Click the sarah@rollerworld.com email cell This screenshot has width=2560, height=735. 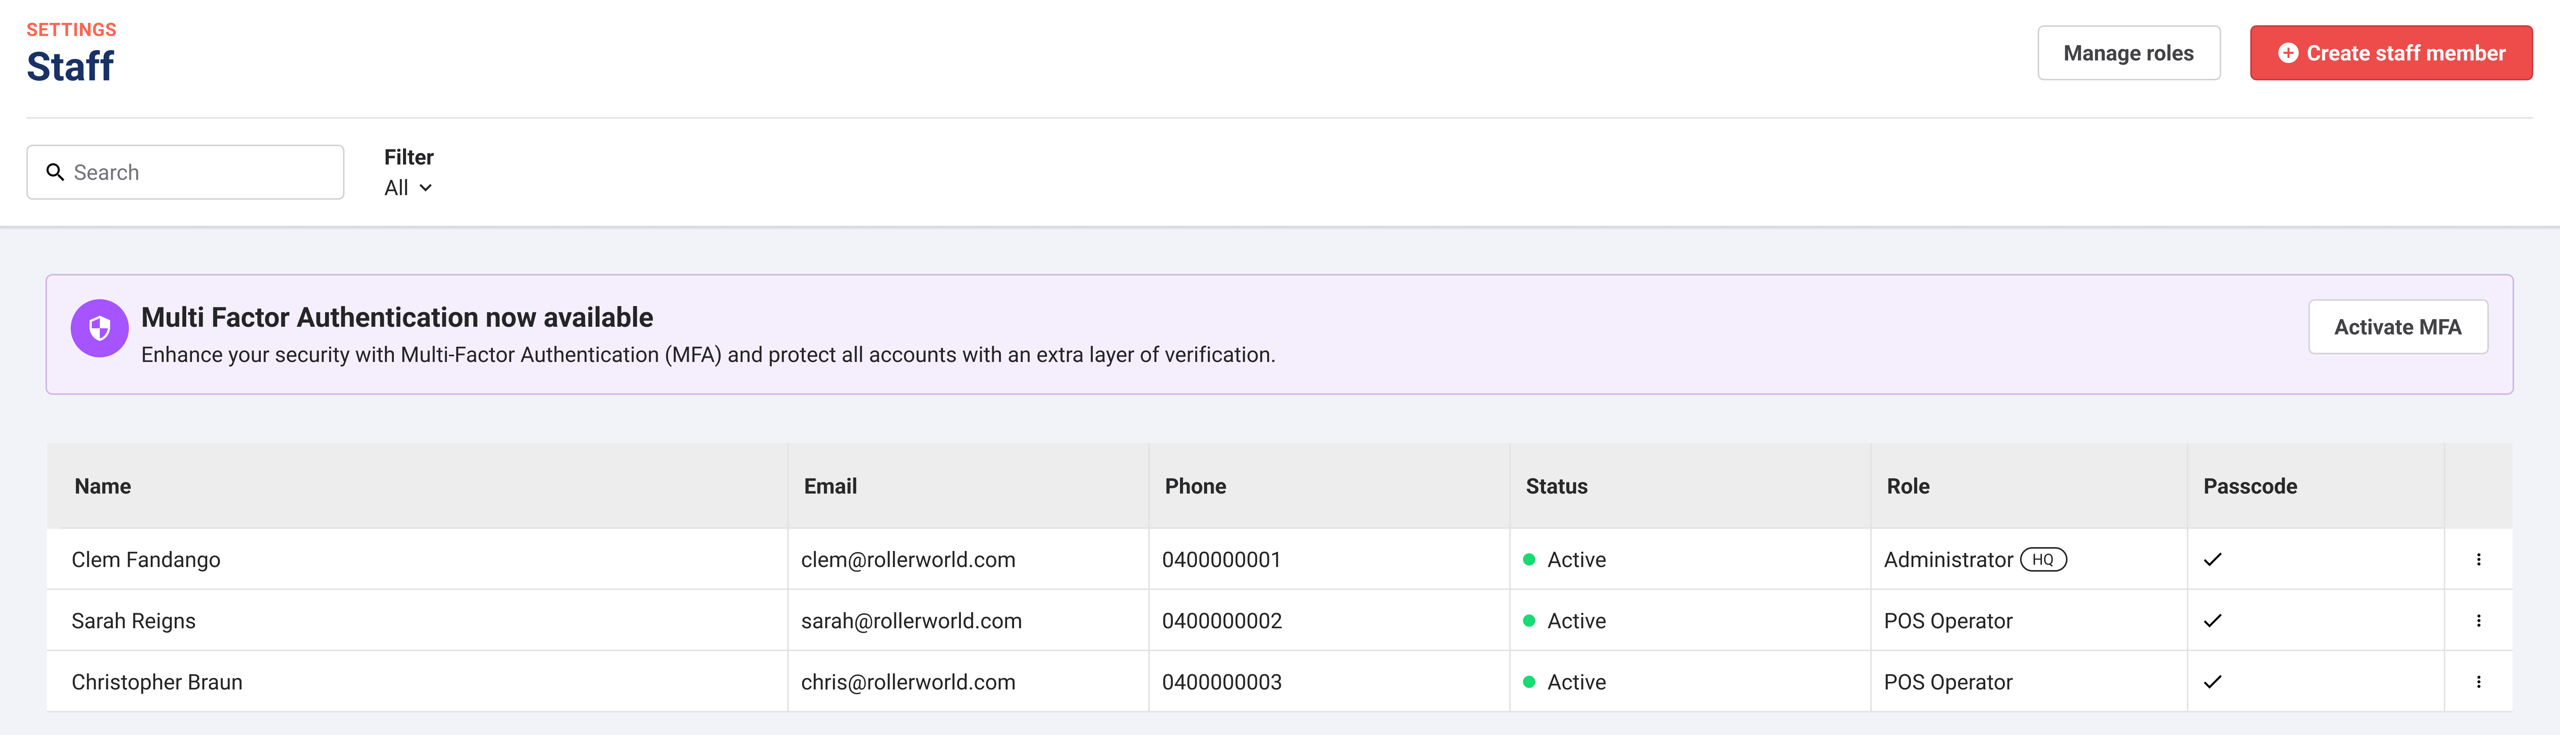[x=911, y=620]
